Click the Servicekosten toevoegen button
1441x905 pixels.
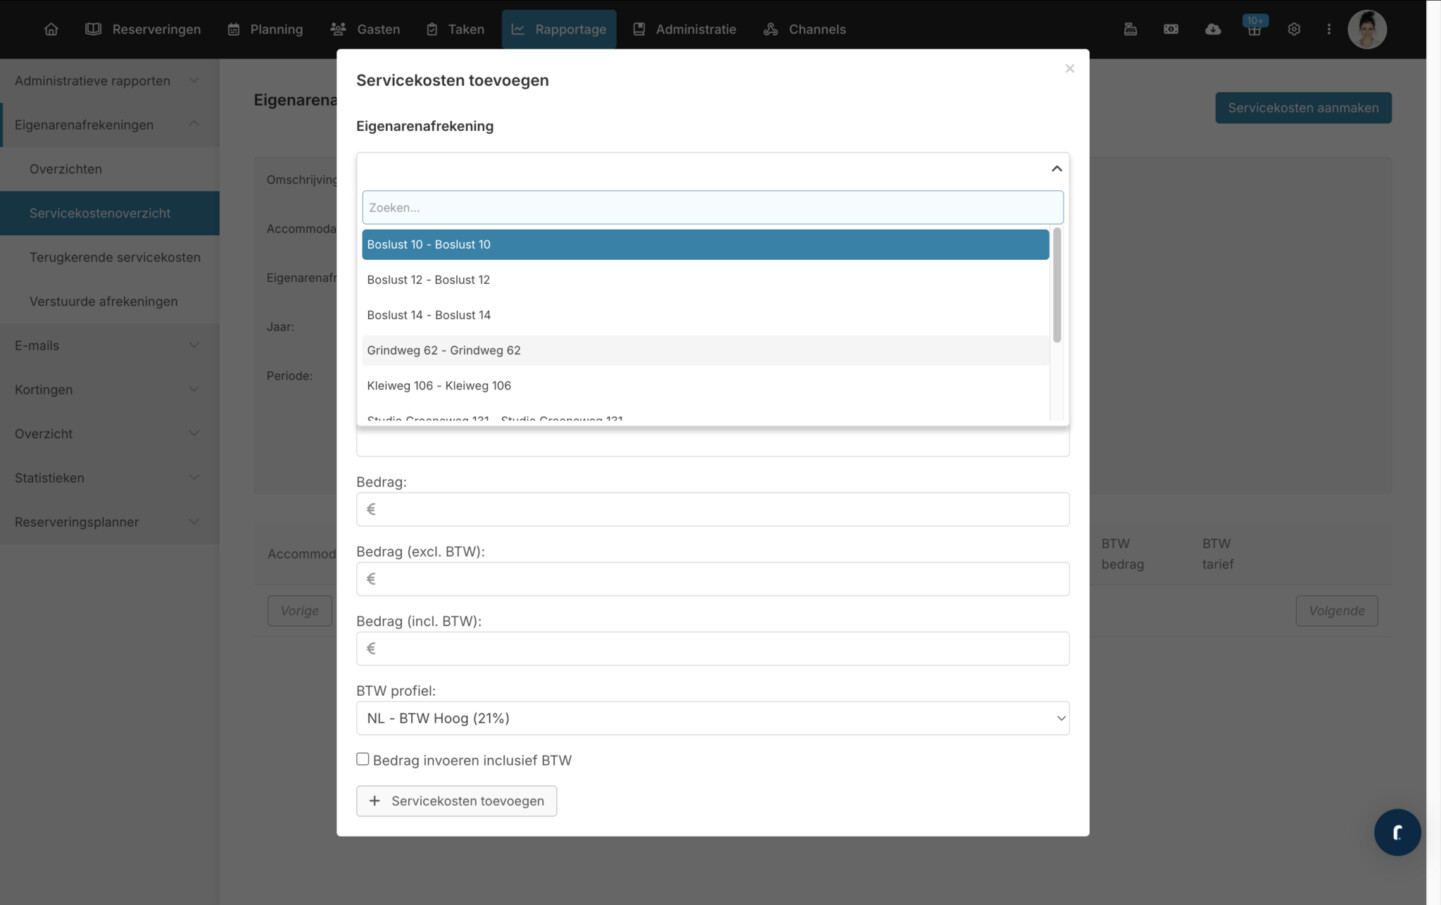pyautogui.click(x=457, y=801)
